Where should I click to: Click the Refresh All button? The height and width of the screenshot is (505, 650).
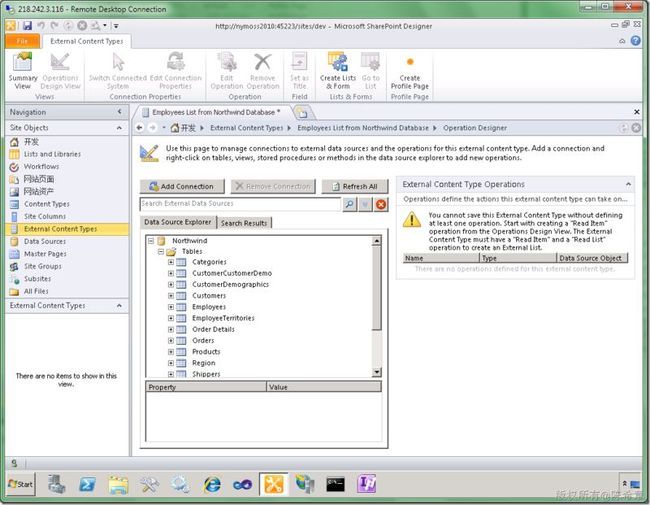355,187
